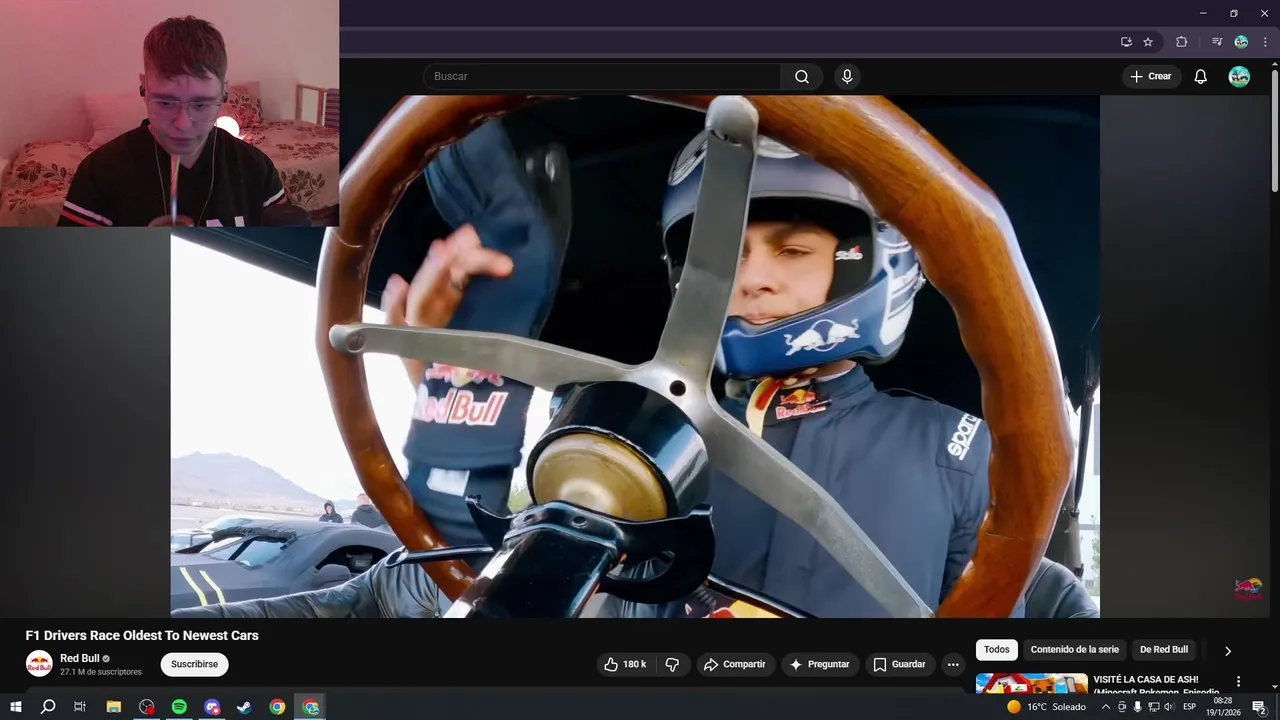Open options for VISITÉ LA CASA DE ASH video
This screenshot has height=720, width=1280.
pyautogui.click(x=1239, y=682)
